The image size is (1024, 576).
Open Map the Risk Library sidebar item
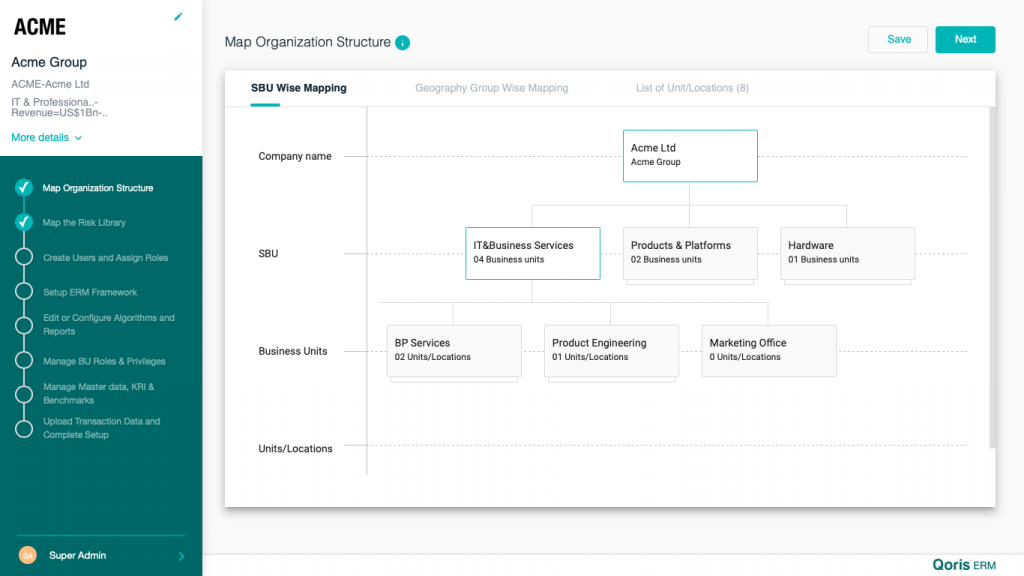point(84,223)
